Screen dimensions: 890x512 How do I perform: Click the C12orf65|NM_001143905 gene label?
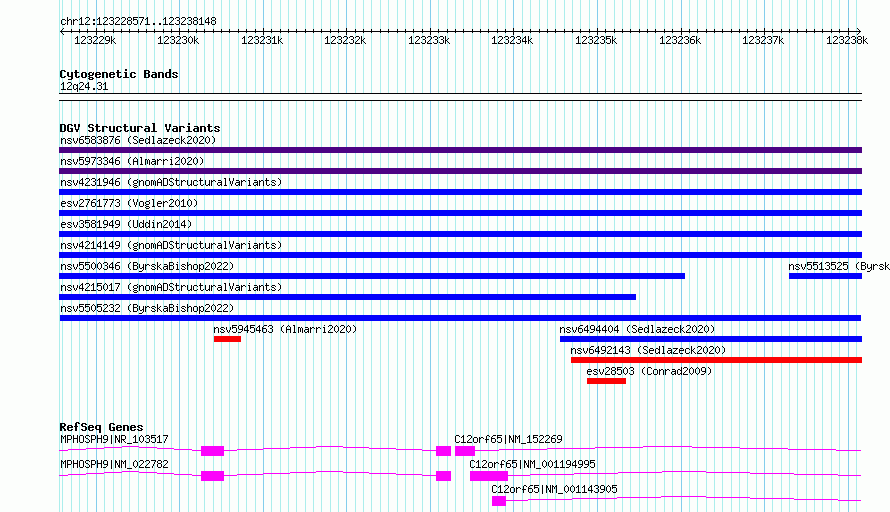[x=554, y=489]
